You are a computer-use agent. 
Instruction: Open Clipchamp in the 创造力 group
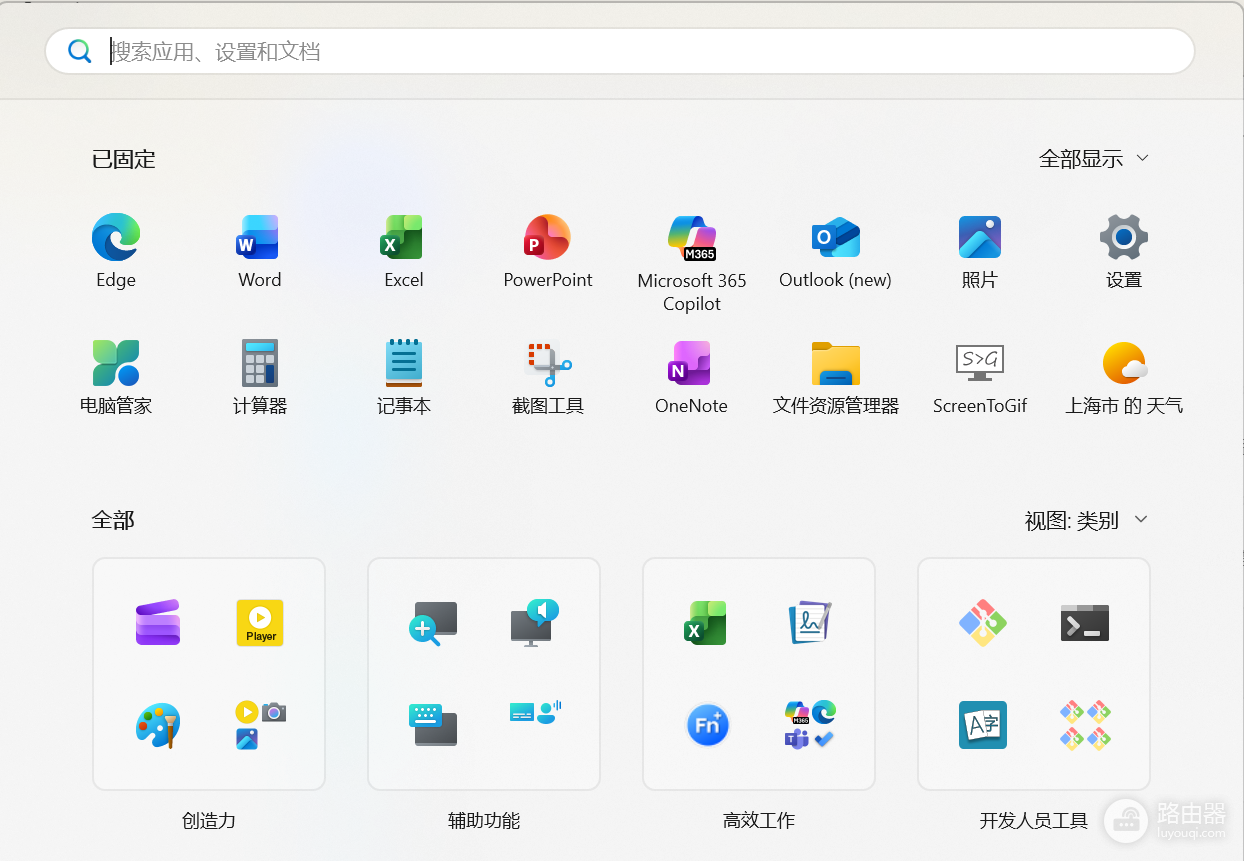(x=158, y=622)
